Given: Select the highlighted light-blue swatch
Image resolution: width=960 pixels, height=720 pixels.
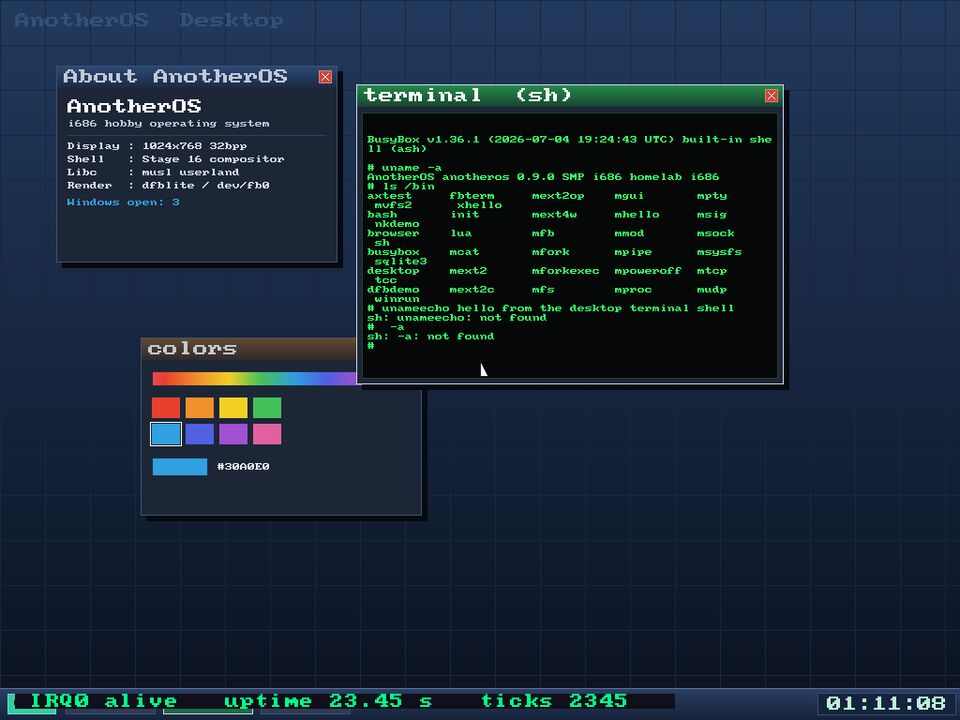Looking at the screenshot, I should click(x=166, y=434).
